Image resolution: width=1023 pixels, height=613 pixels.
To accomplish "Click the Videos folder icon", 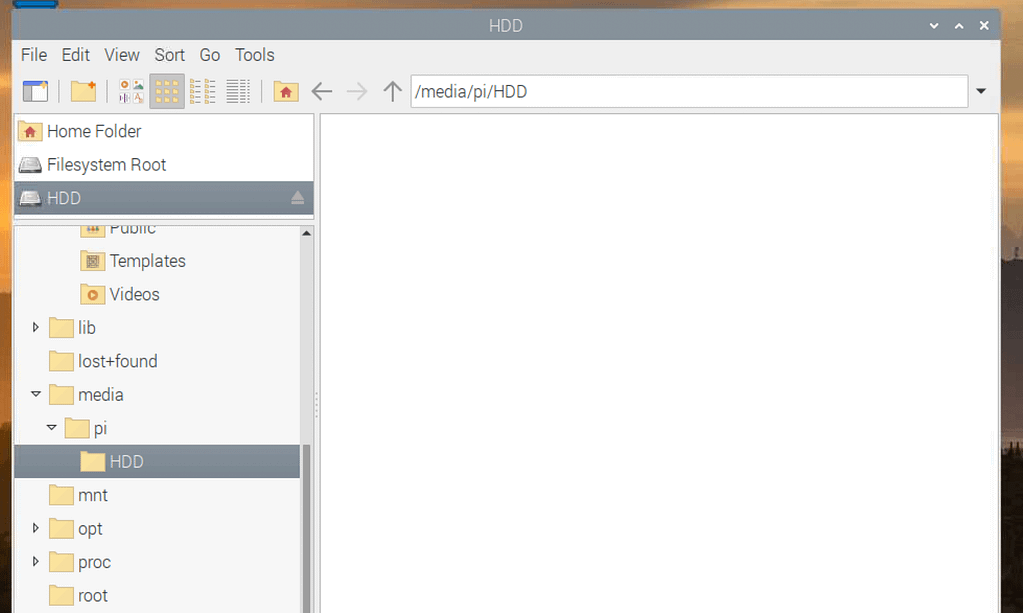I will click(x=93, y=295).
